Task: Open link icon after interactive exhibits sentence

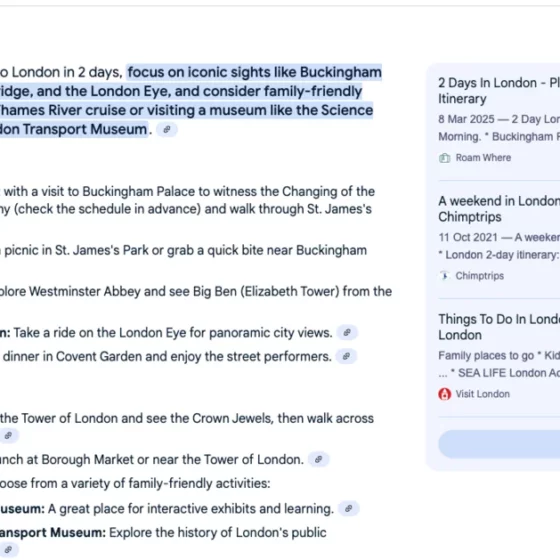Action: coord(349,509)
